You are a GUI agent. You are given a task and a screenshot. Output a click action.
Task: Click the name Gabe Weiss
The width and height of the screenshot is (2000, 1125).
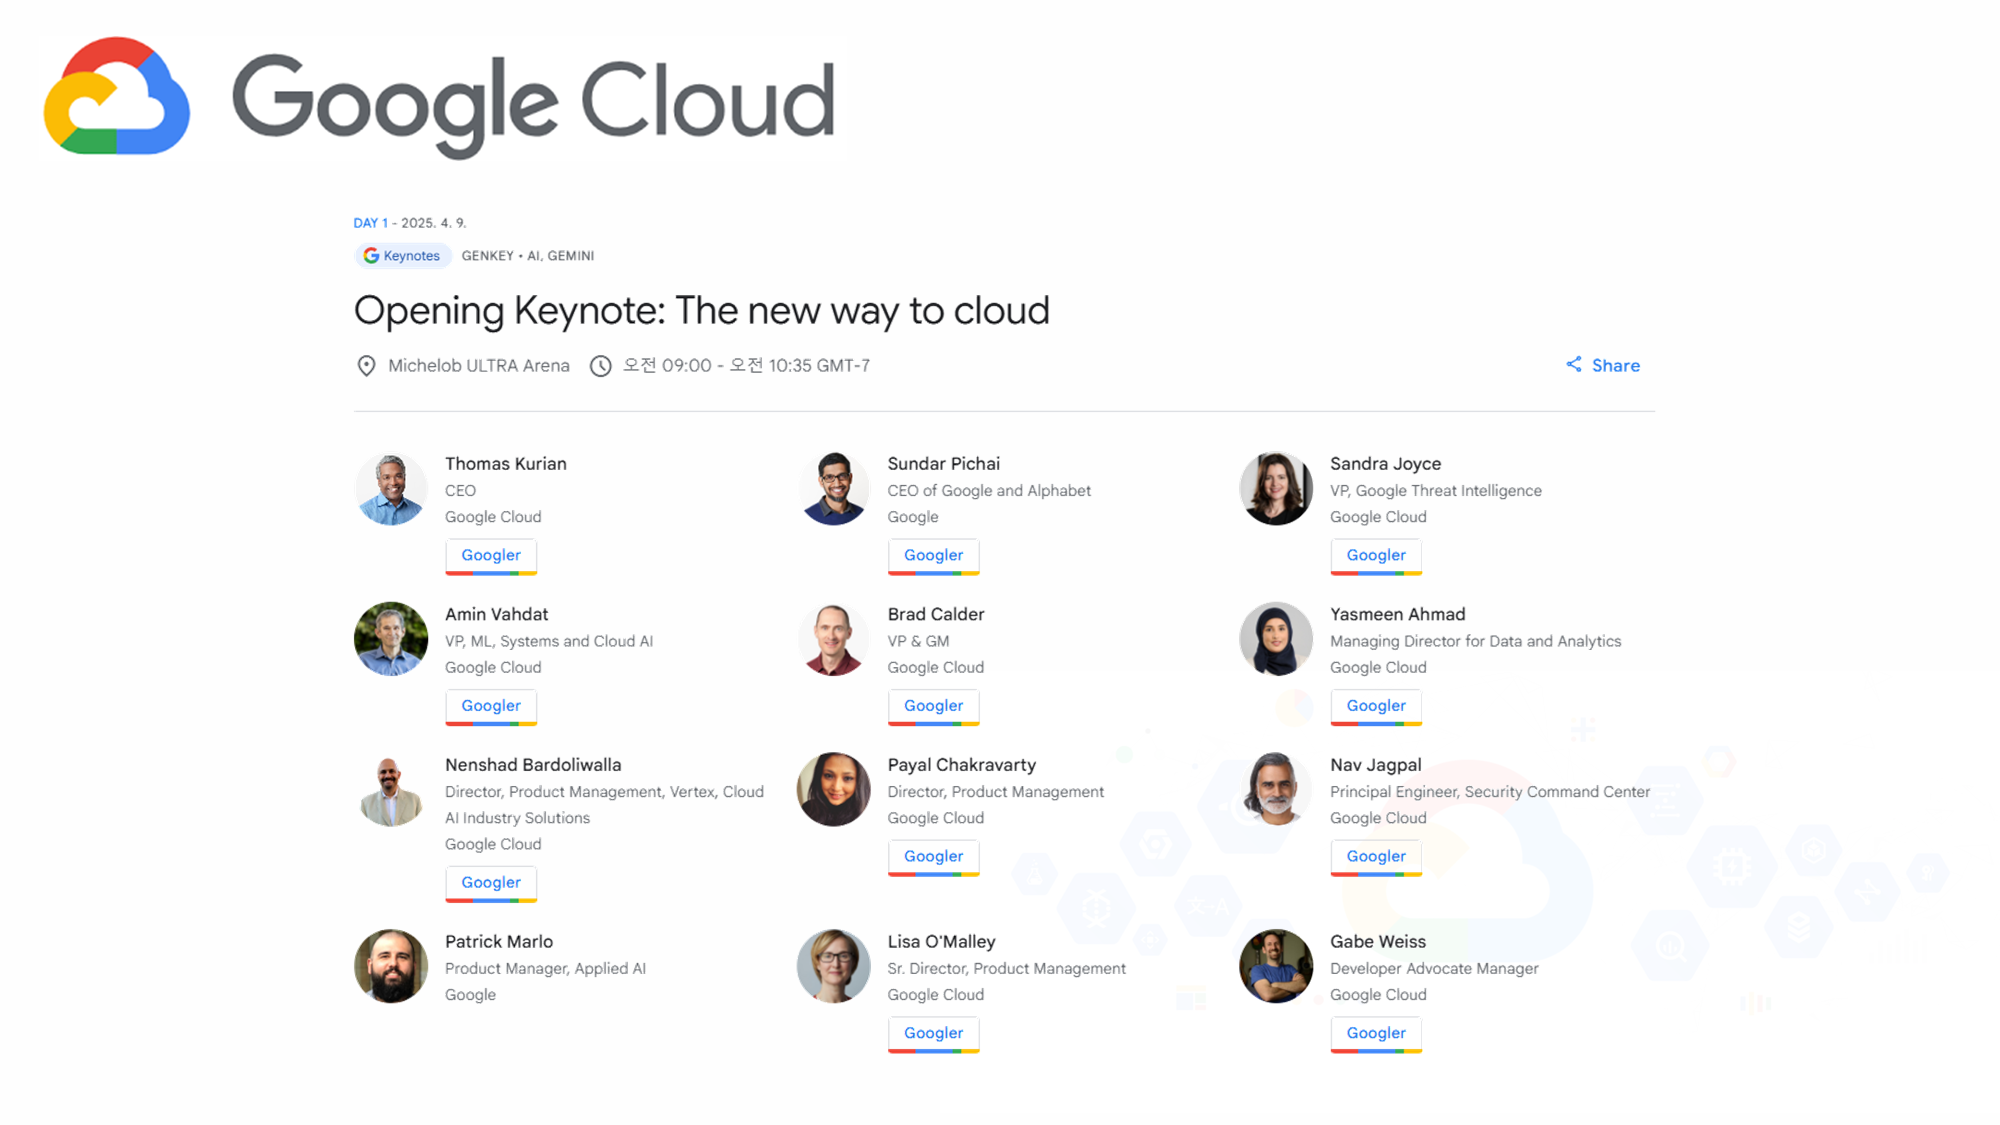(1378, 942)
